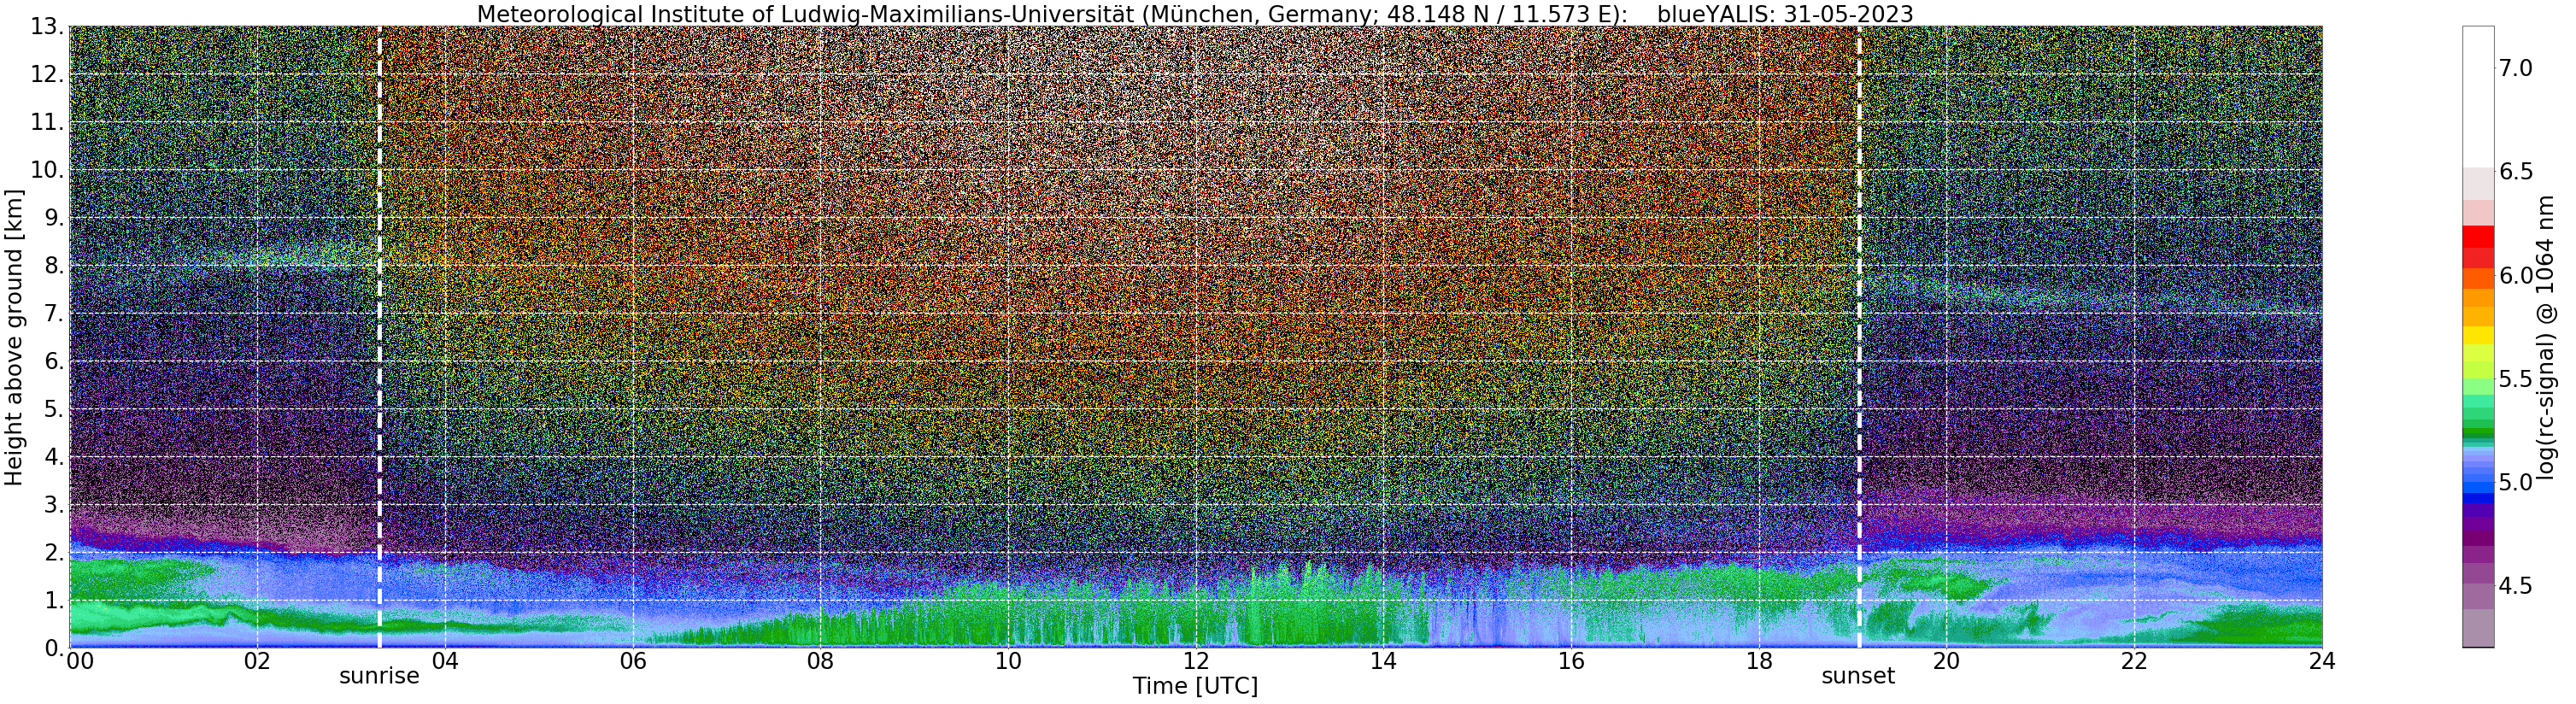Click the colorbar label 'log(rc-signal) @ 1064 nm'
Image resolution: width=2576 pixels, height=704 pixels.
coord(2548,338)
